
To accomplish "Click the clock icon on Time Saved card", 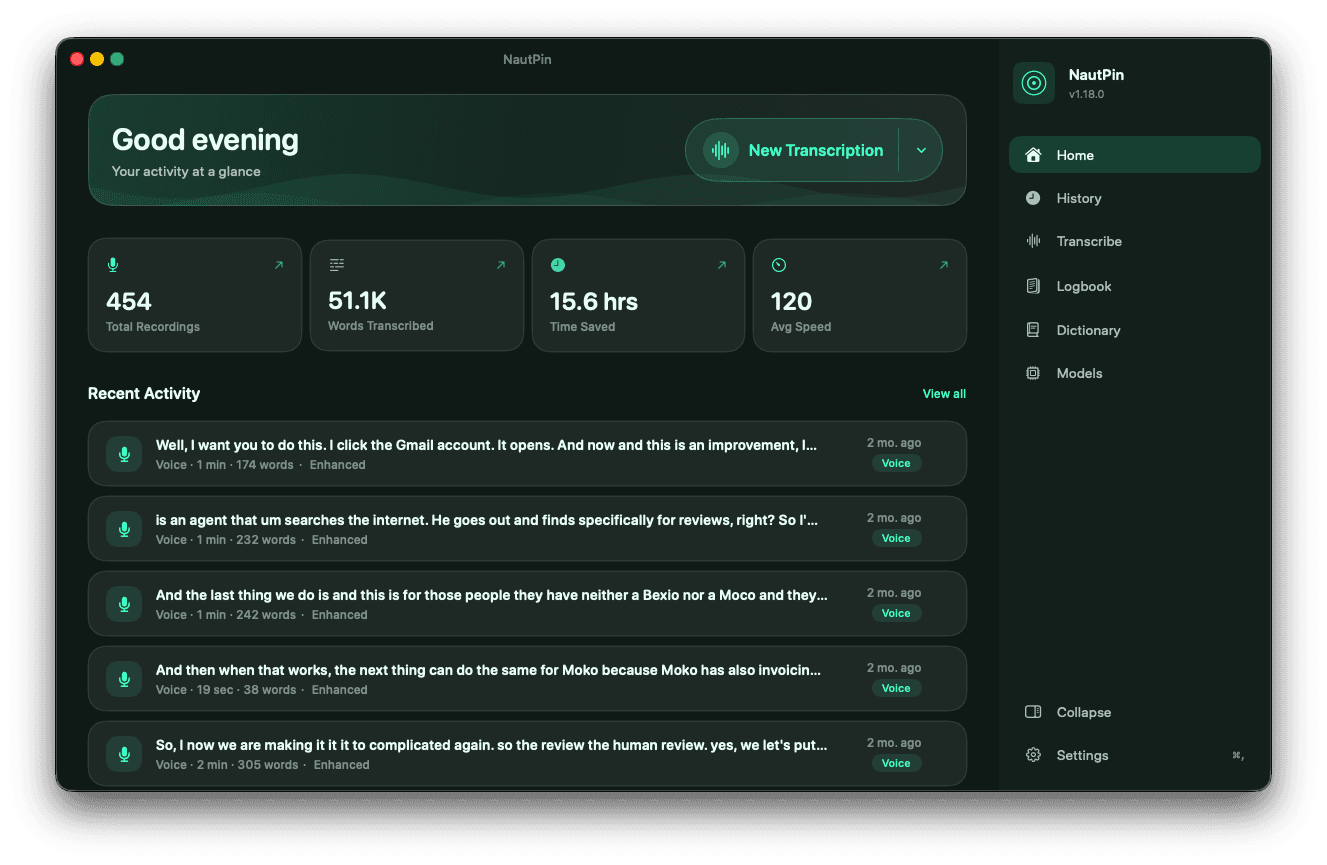I will pos(558,265).
